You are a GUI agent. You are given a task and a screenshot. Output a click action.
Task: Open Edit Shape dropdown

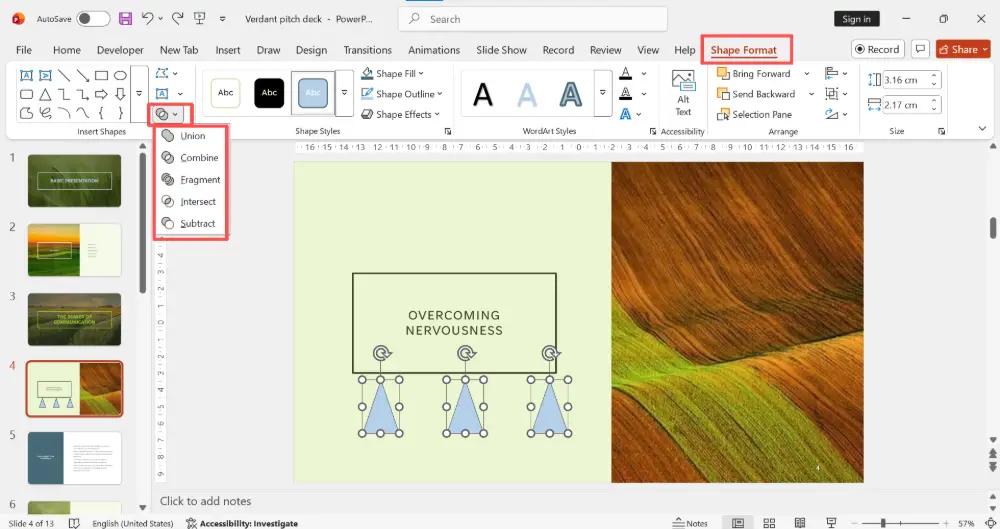(x=167, y=73)
